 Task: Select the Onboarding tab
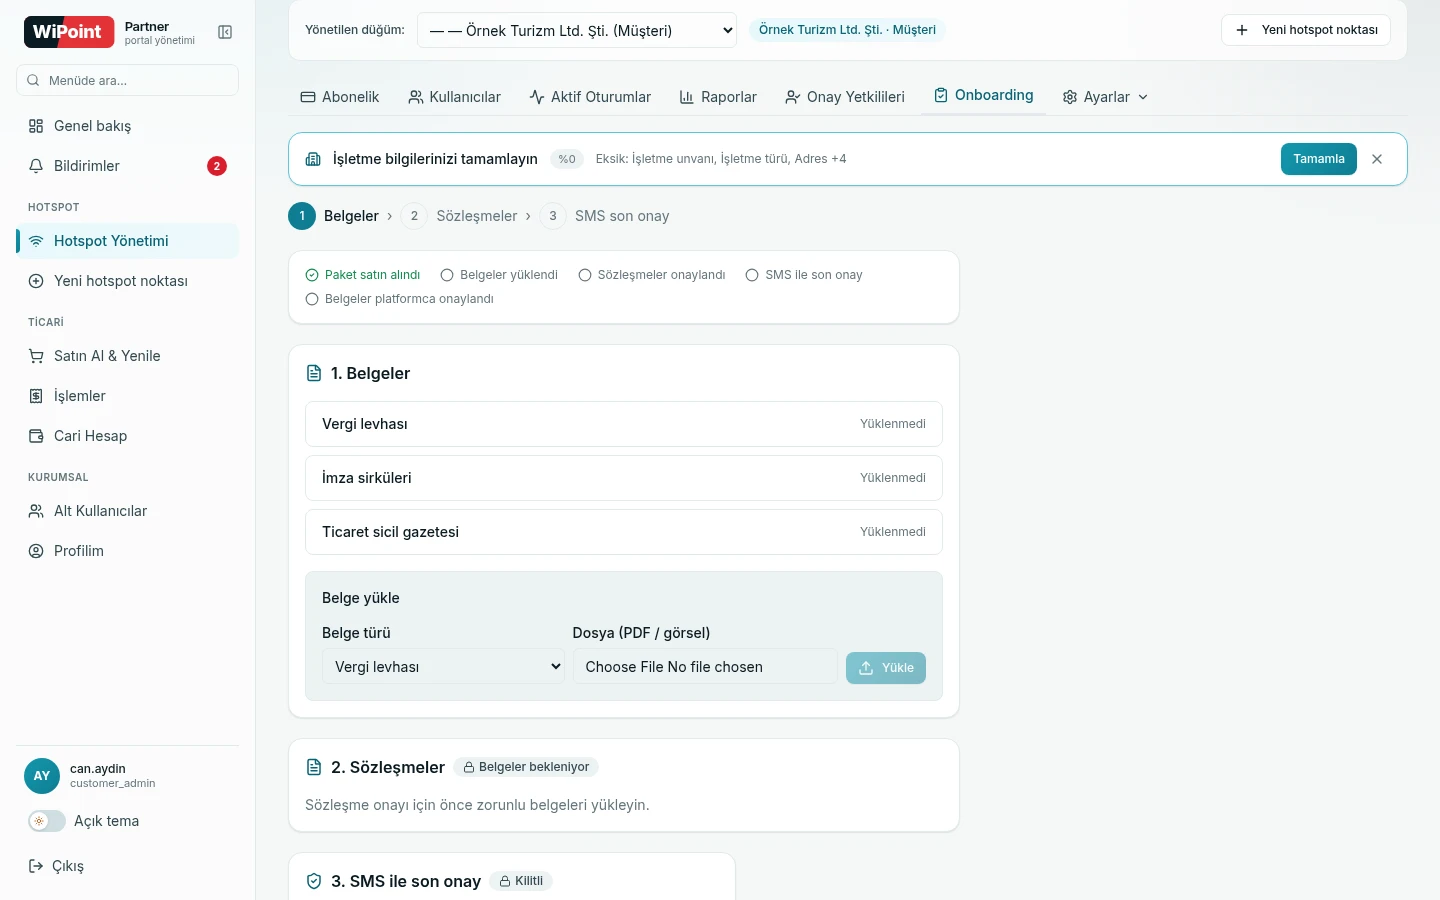[x=983, y=95]
